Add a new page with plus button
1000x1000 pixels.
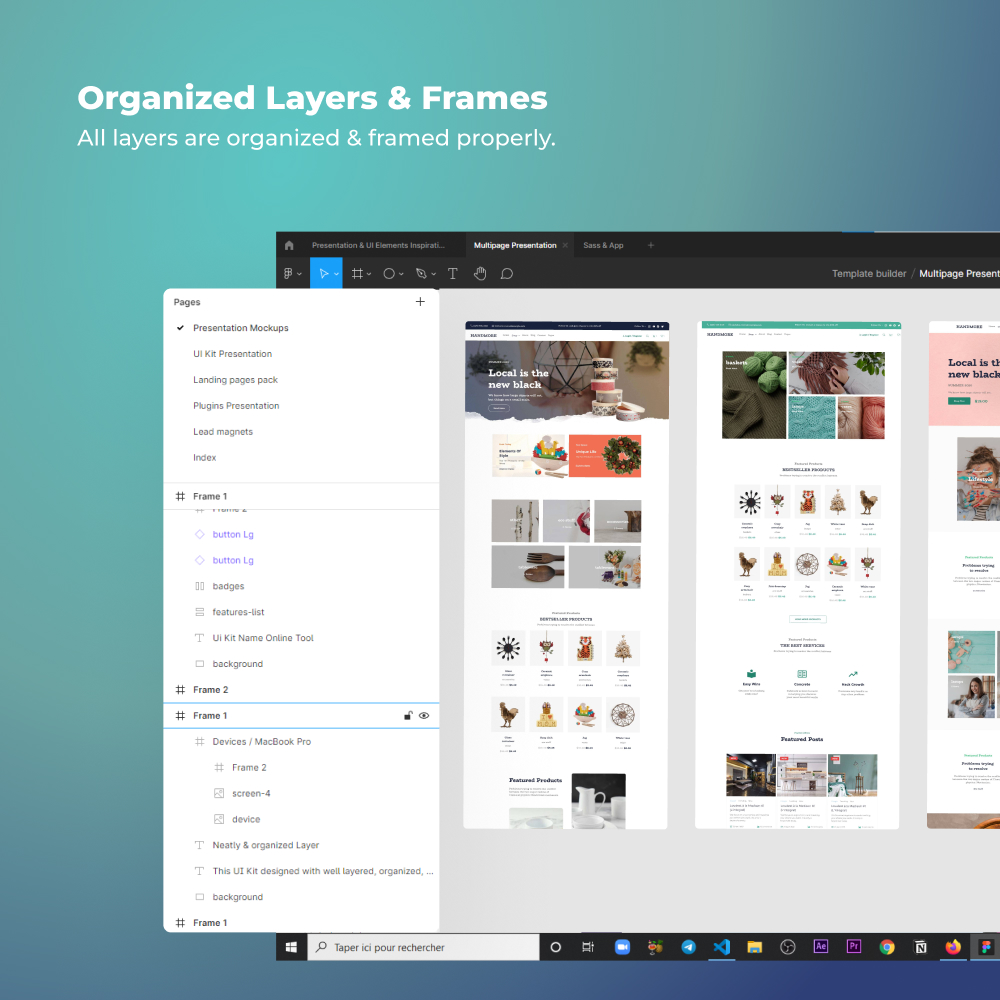click(420, 302)
